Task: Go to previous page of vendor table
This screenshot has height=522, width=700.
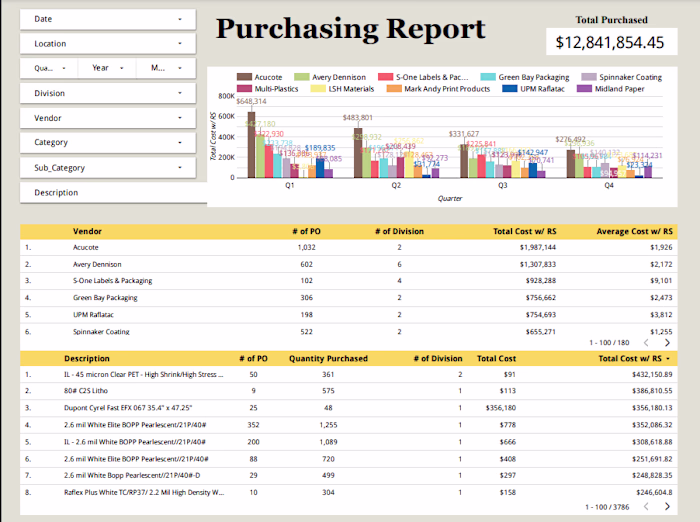Action: pyautogui.click(x=646, y=342)
